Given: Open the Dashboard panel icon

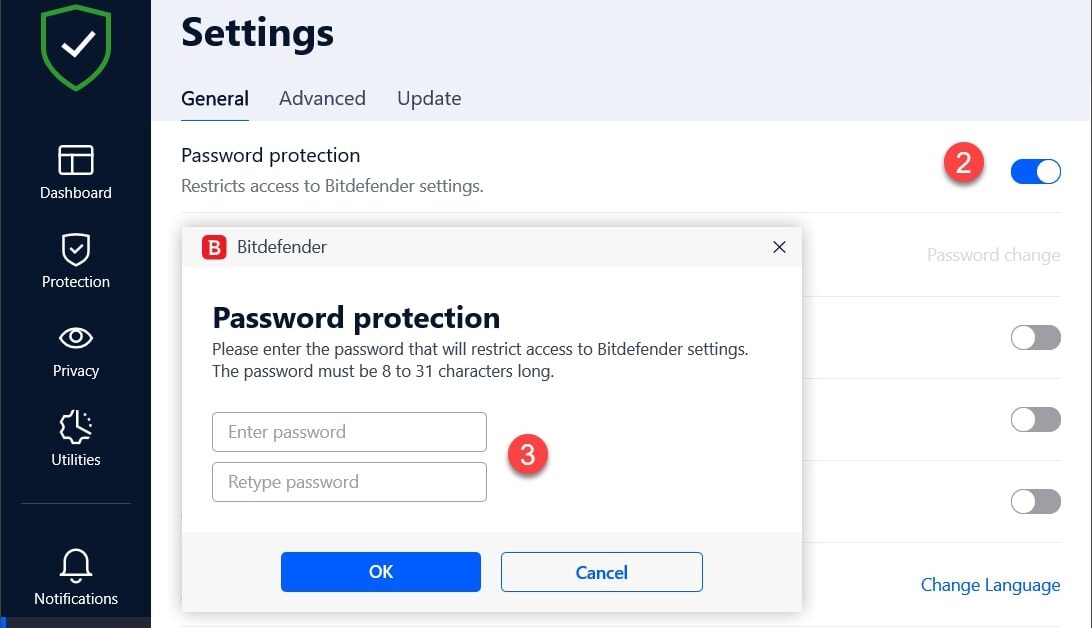Looking at the screenshot, I should 76,160.
